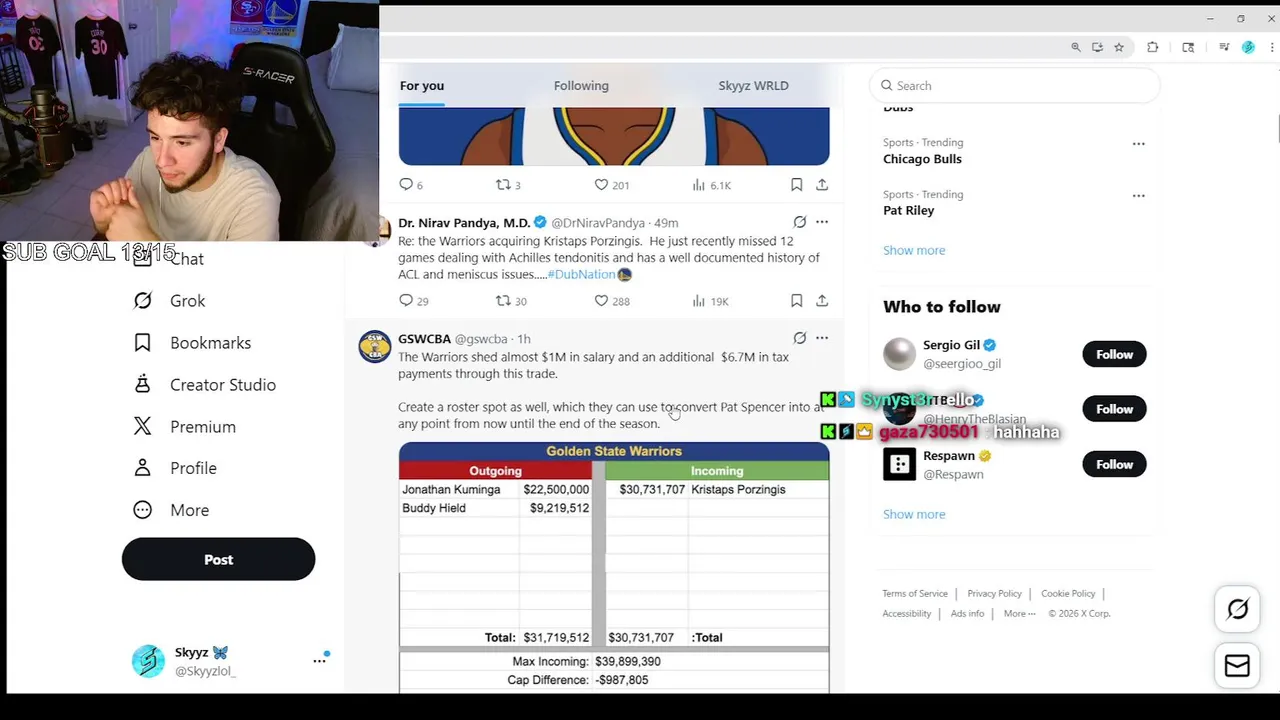The image size is (1280, 720).
Task: Bookmark this page with star icon
Action: click(1119, 47)
